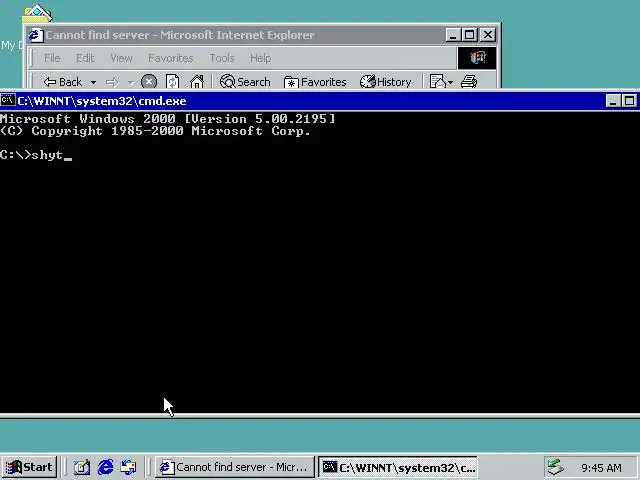Maximize the Internet Explorer window
The width and height of the screenshot is (640, 480).
pyautogui.click(x=469, y=35)
